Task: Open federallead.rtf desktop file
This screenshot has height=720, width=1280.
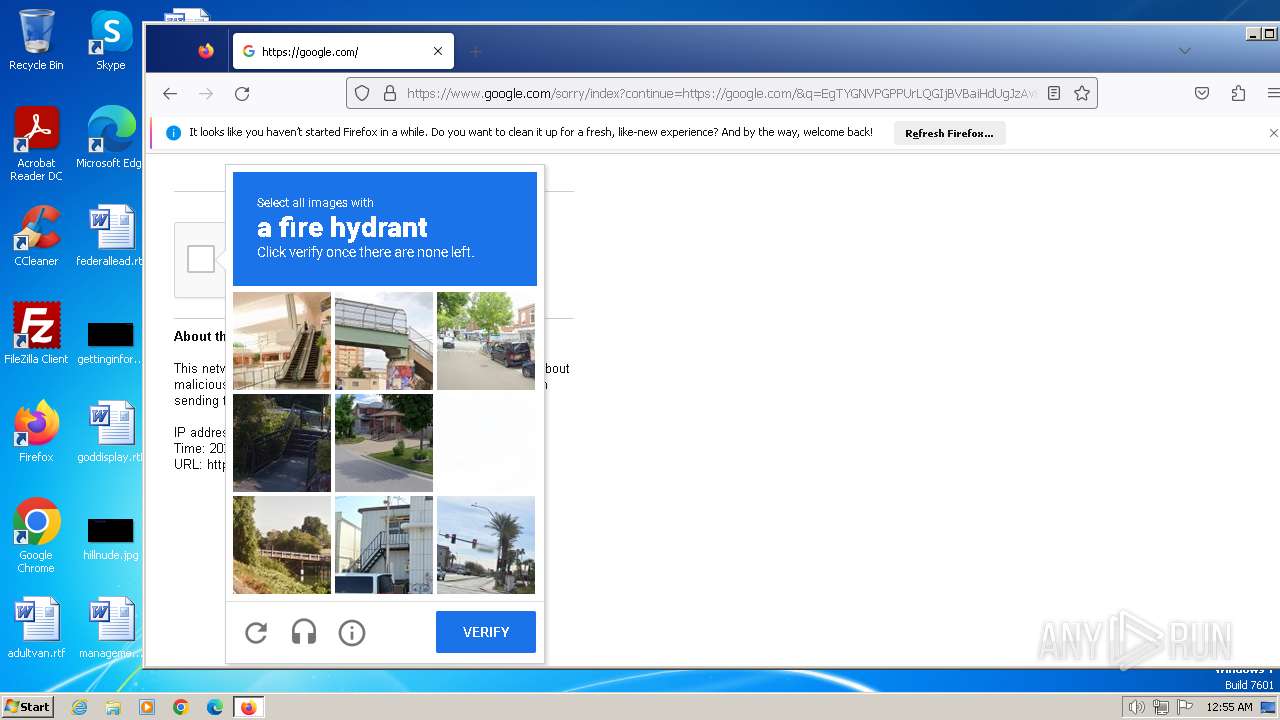Action: (x=110, y=236)
